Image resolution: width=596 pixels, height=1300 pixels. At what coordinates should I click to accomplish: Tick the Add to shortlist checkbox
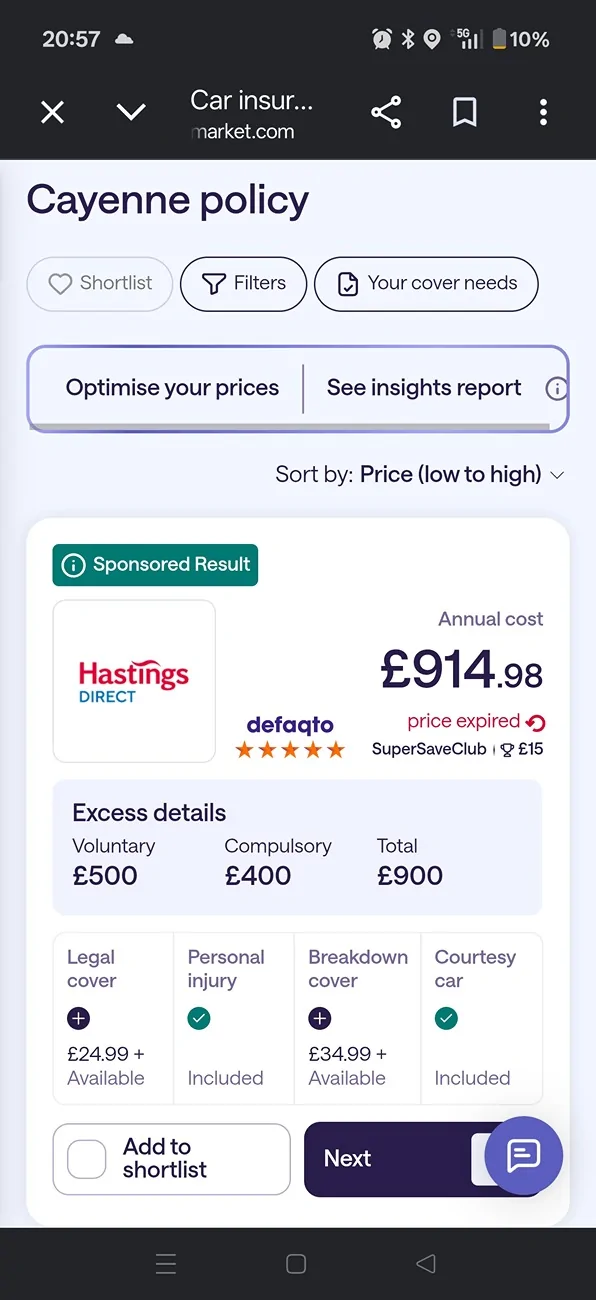(87, 1160)
